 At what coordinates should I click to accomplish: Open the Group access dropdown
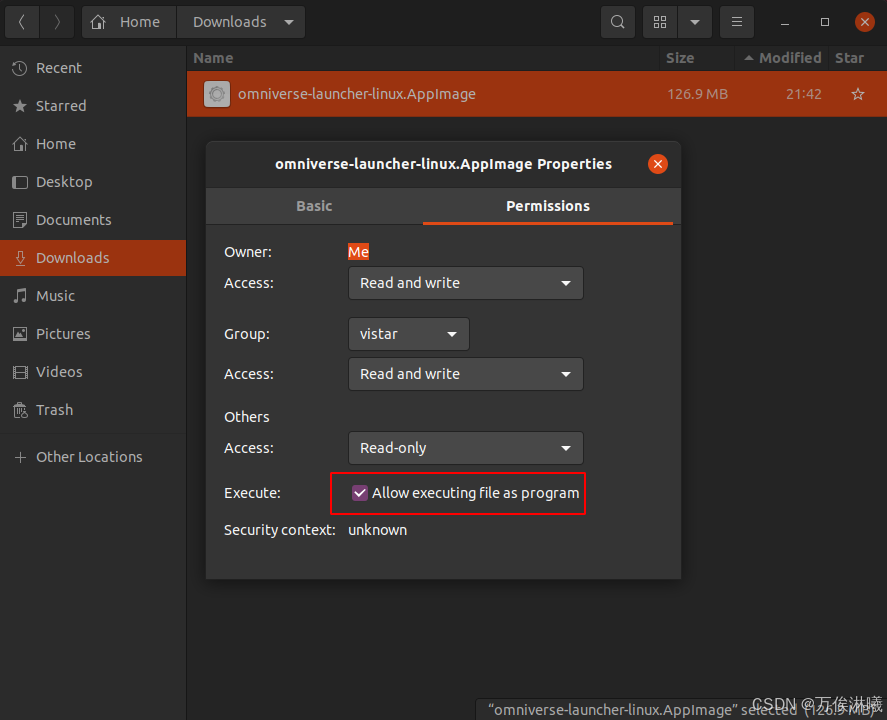pyautogui.click(x=466, y=374)
